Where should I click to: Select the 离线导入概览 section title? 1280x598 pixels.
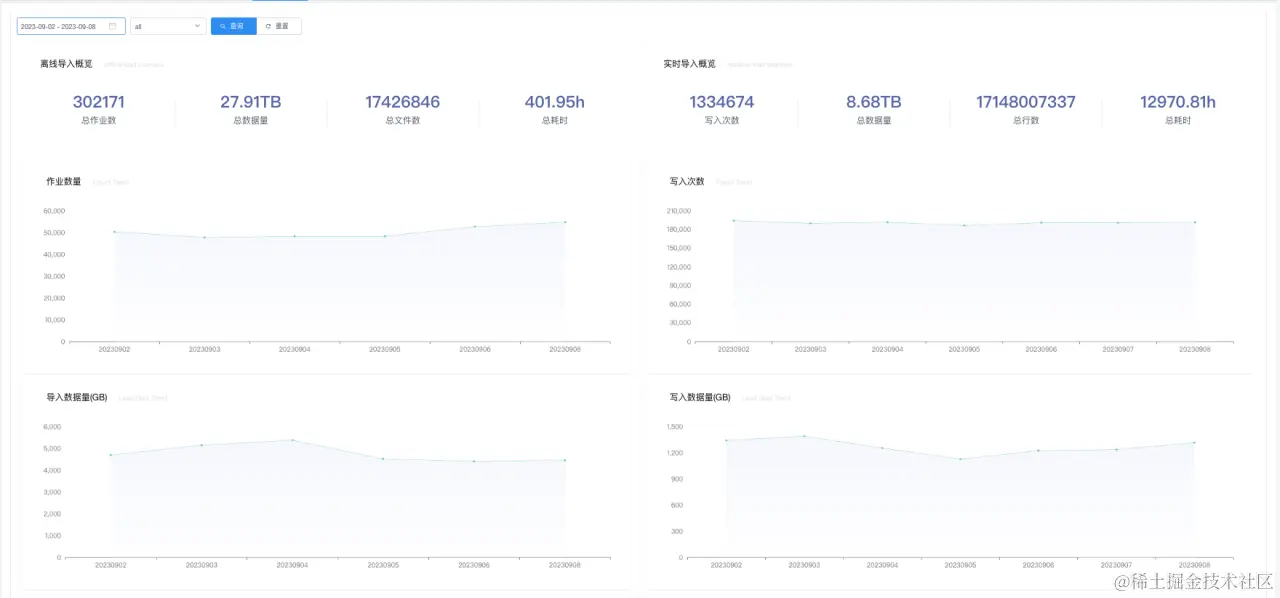click(66, 64)
